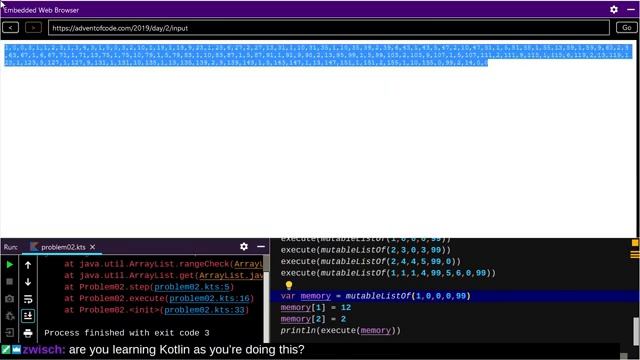The width and height of the screenshot is (640, 360).
Task: Open problem02.kts:5 stack trace link
Action: [192, 287]
